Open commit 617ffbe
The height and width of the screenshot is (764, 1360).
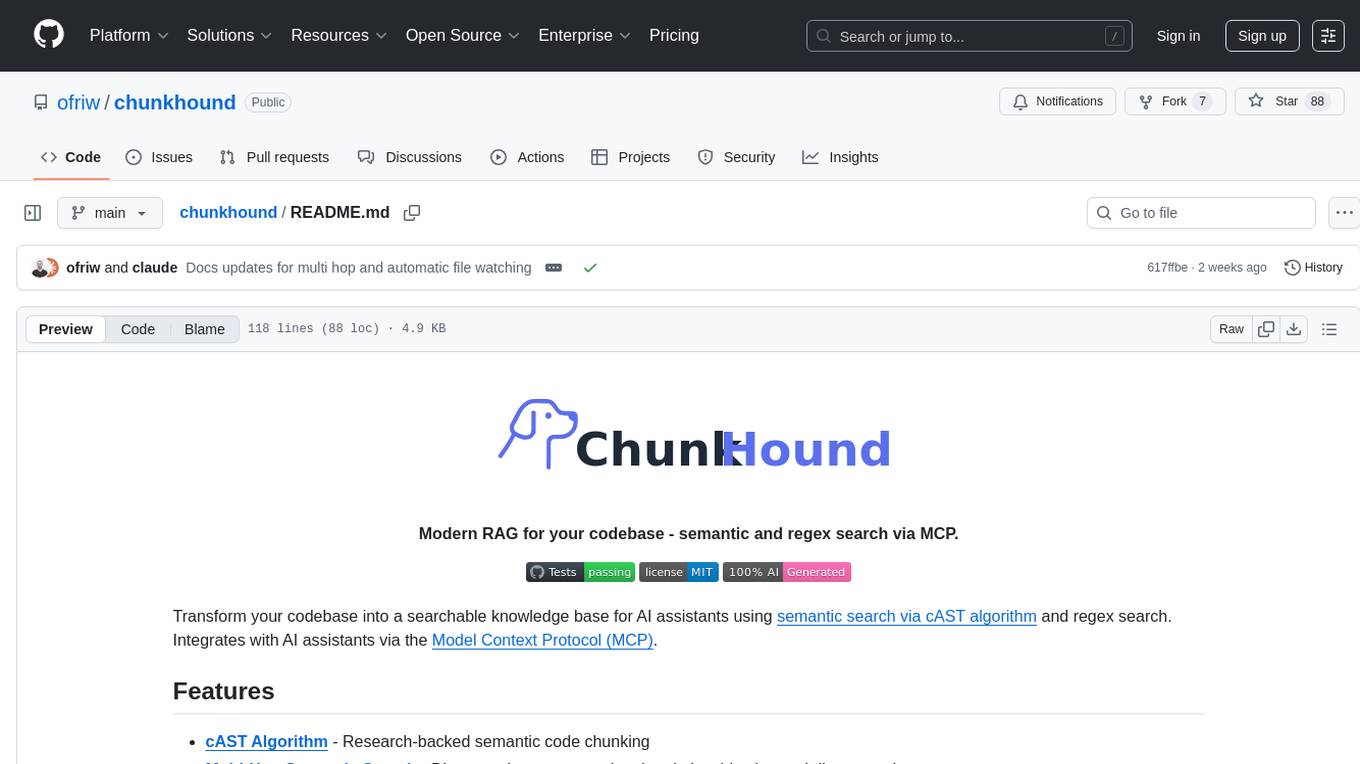pyautogui.click(x=1167, y=268)
